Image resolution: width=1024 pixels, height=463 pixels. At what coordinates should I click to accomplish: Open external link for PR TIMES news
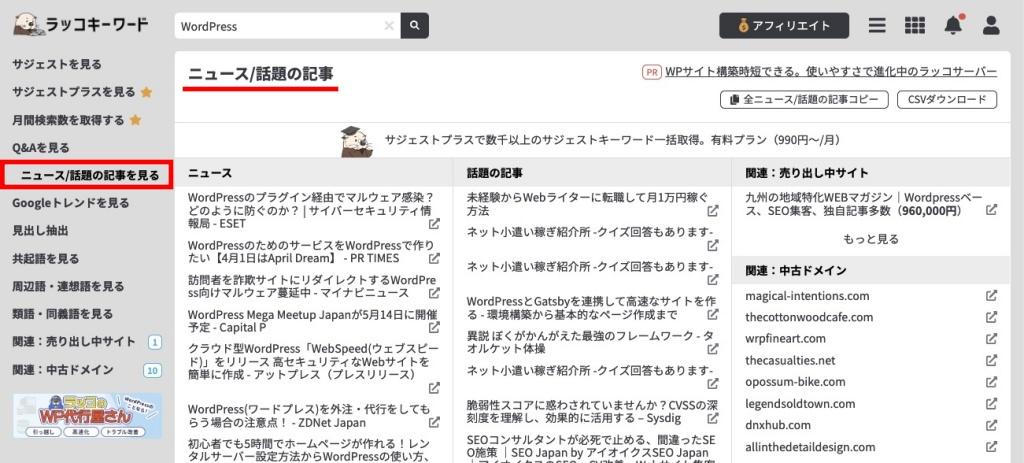[x=434, y=259]
